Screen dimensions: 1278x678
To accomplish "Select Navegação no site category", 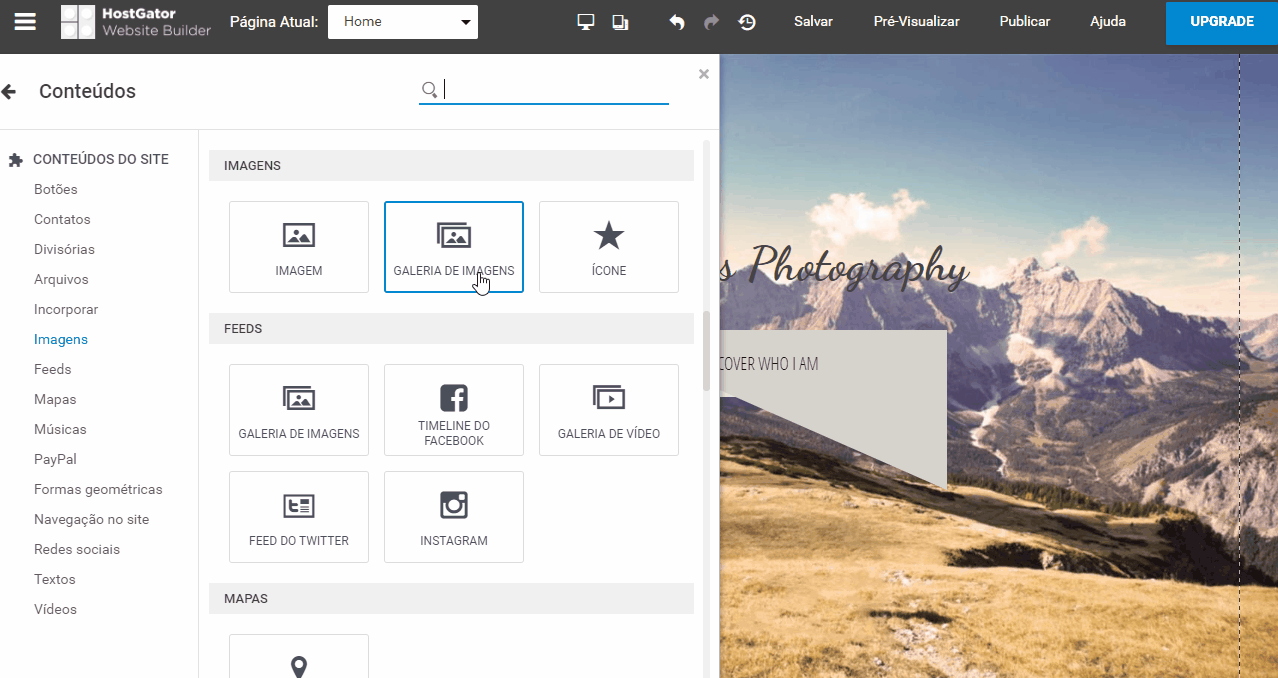I will click(x=91, y=519).
